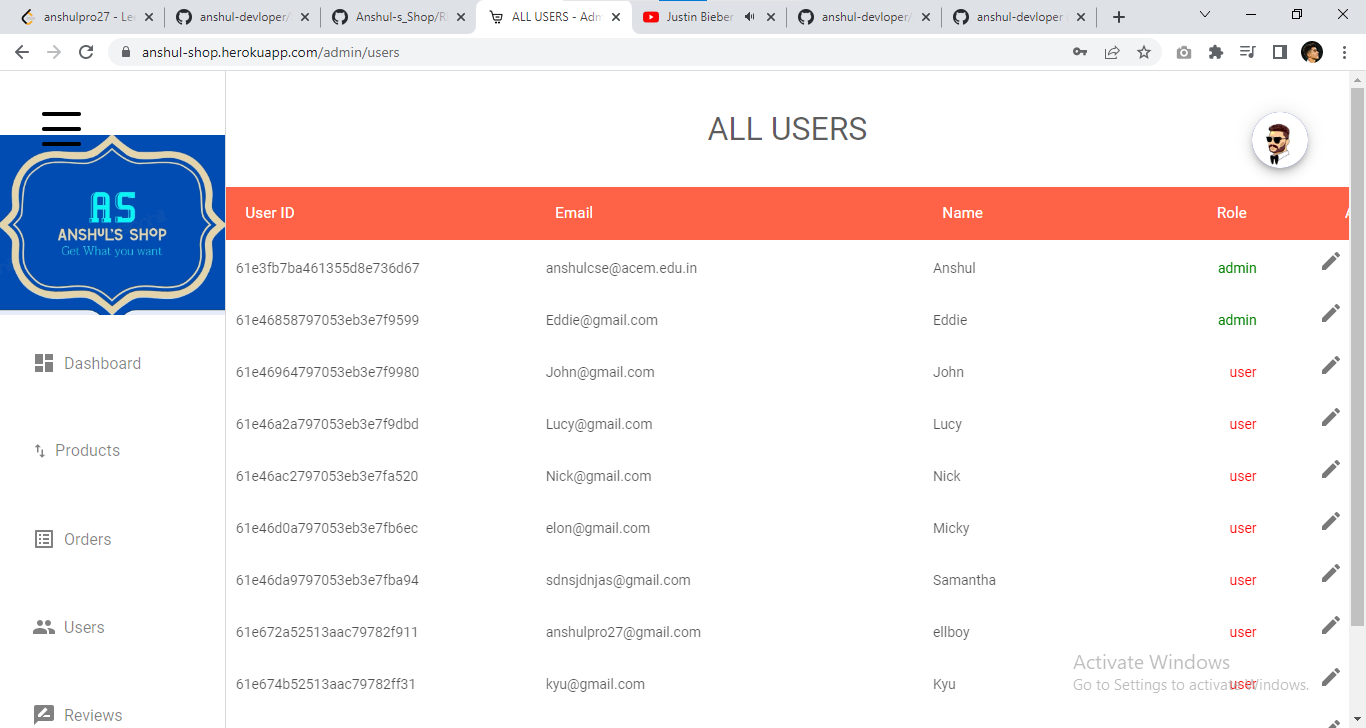Select the anshul-developer GitHub tab

[x=864, y=16]
